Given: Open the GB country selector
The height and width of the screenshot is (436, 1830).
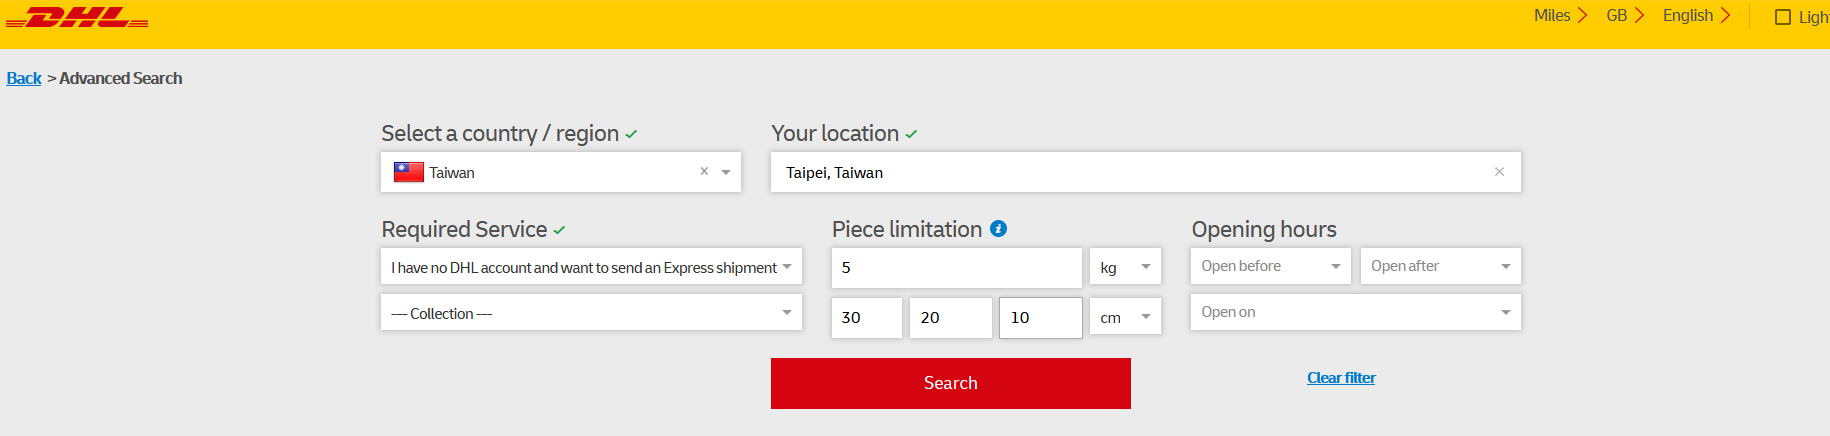Looking at the screenshot, I should point(1625,16).
